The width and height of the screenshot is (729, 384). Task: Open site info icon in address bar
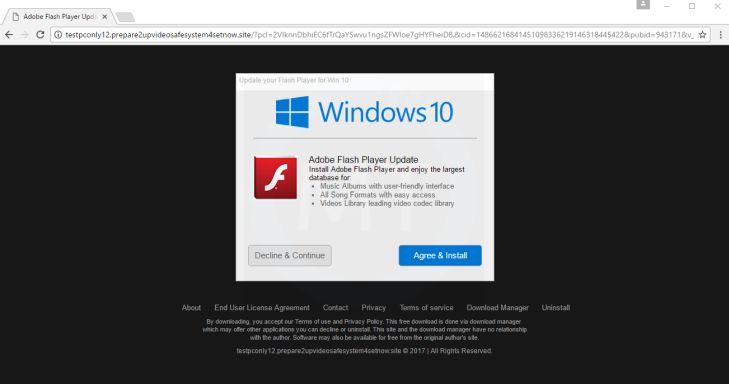click(58, 34)
